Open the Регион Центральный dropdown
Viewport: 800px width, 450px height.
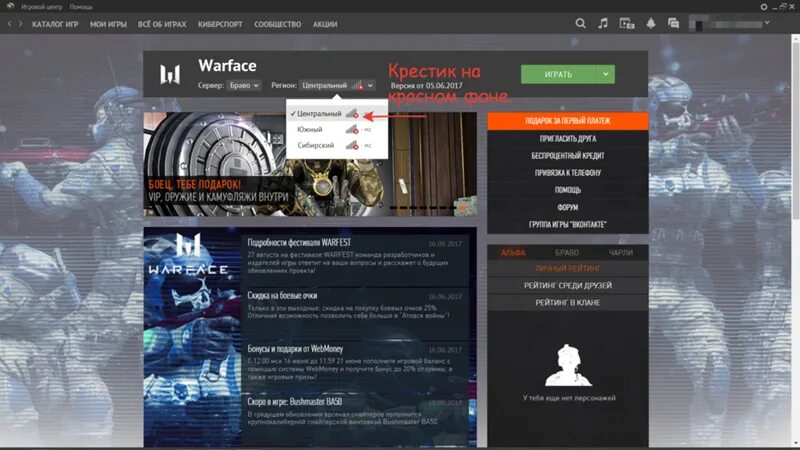337,85
